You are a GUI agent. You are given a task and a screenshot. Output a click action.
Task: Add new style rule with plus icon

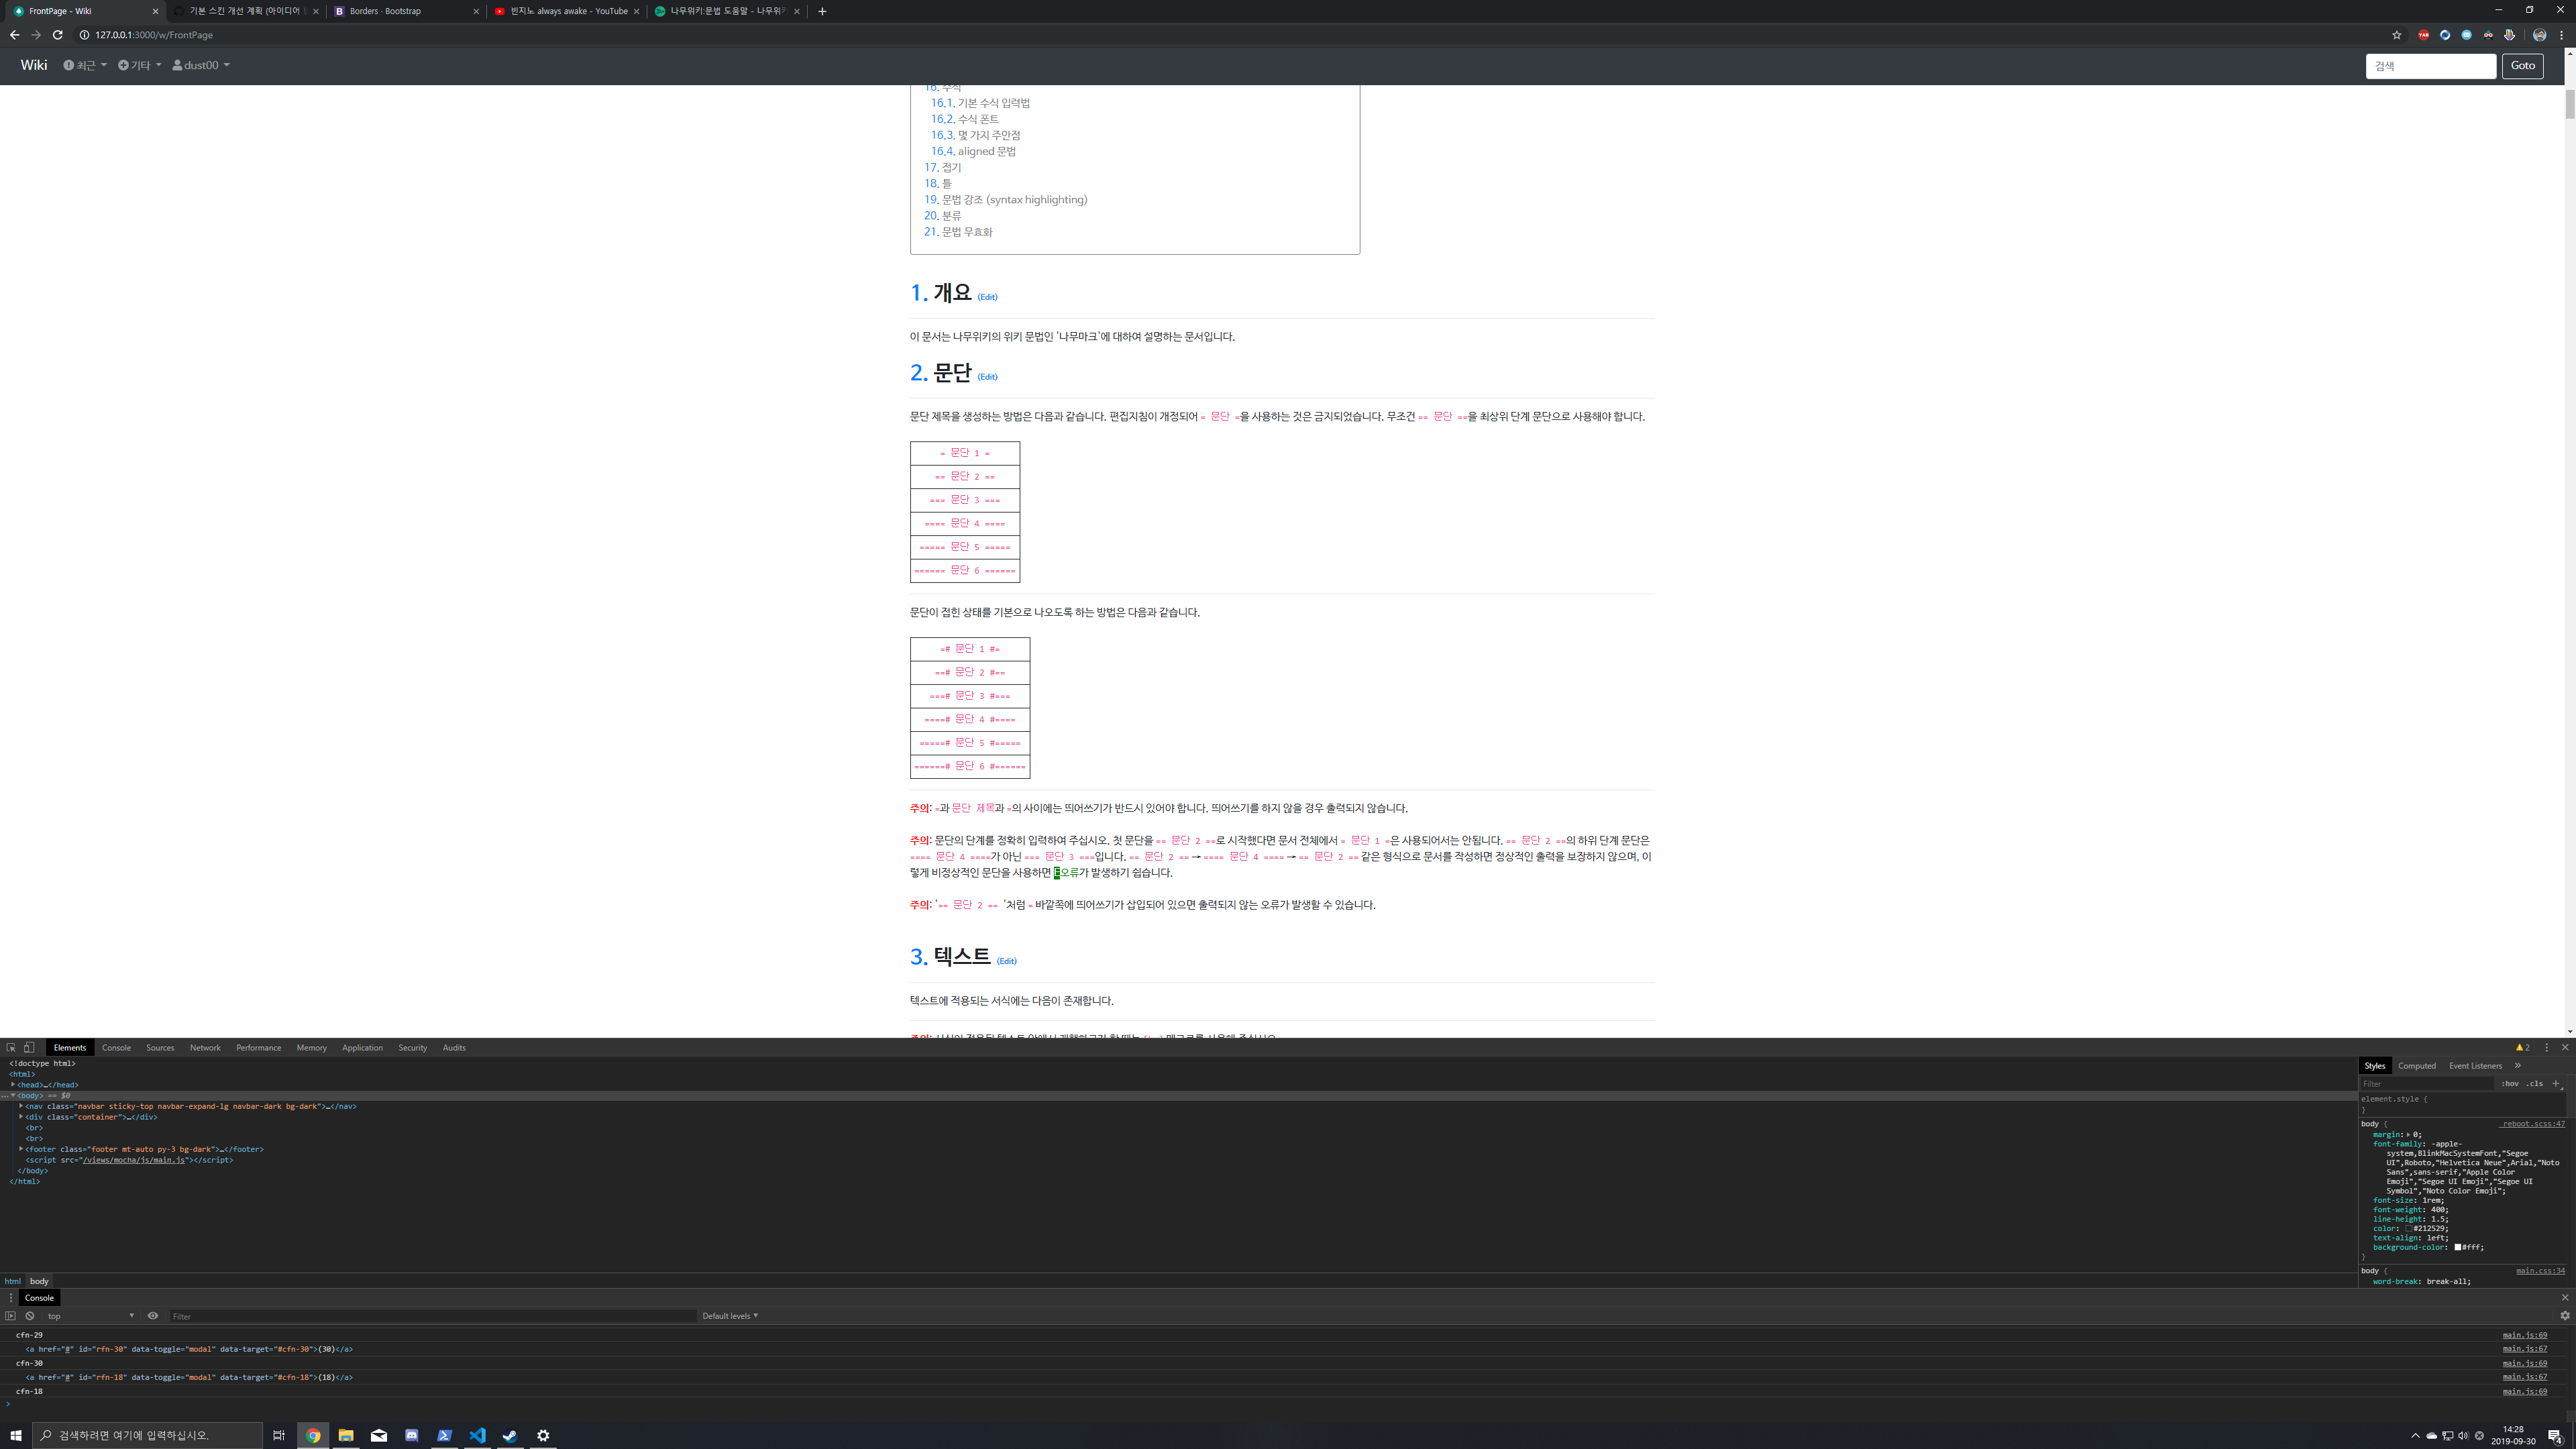(x=2557, y=1083)
